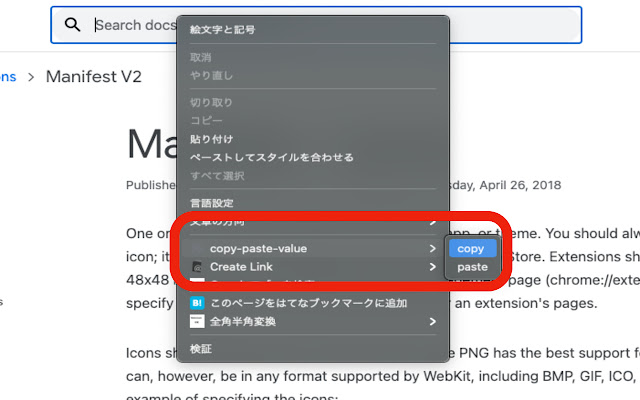Image resolution: width=640 pixels, height=400 pixels.
Task: Select copy in the submenu
Action: click(x=472, y=248)
